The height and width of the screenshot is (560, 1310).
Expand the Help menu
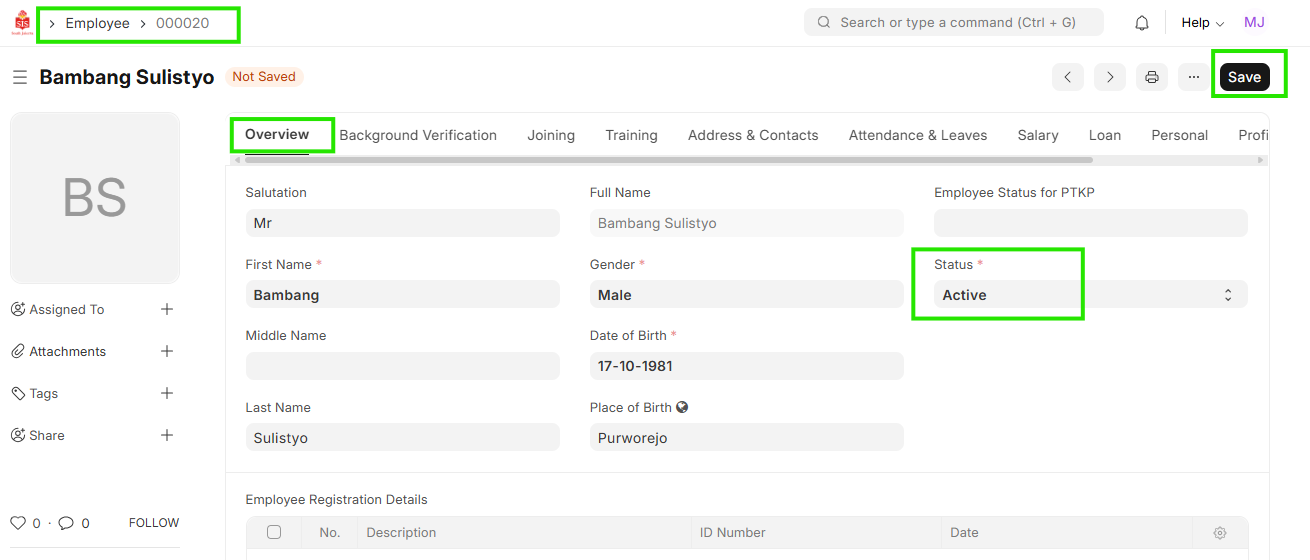[1202, 23]
